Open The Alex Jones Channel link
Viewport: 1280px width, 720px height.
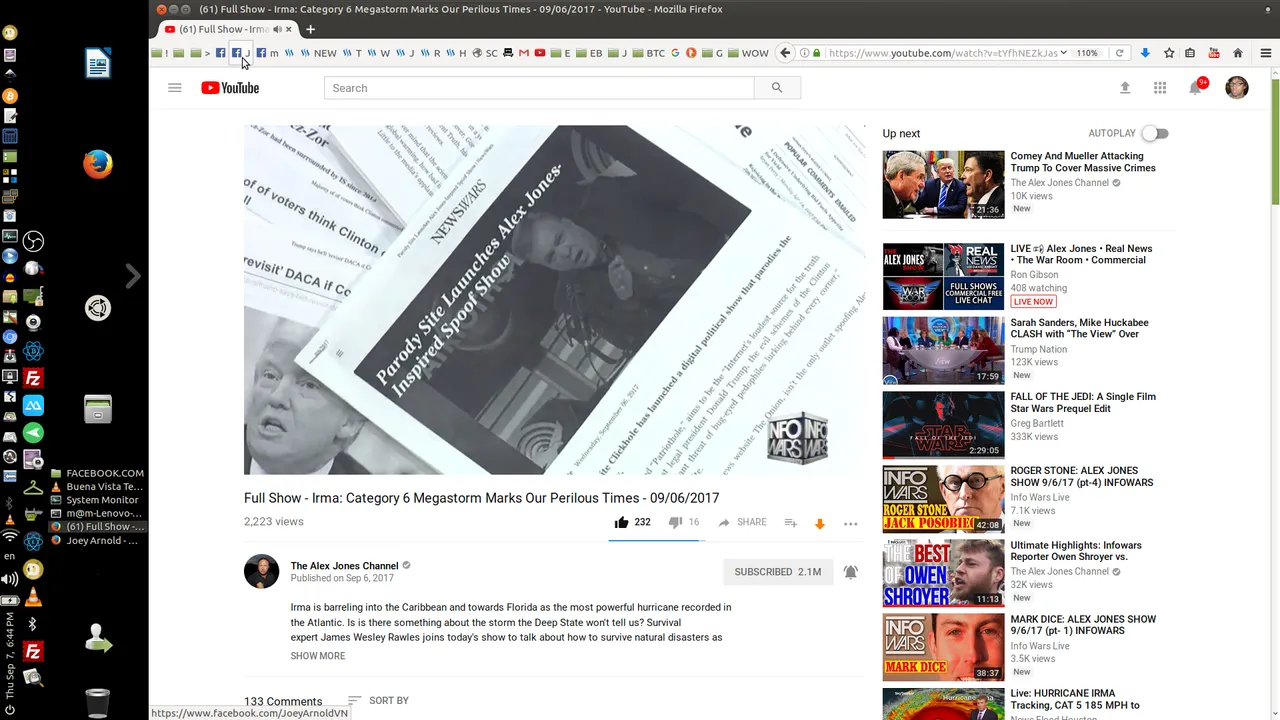tap(344, 566)
